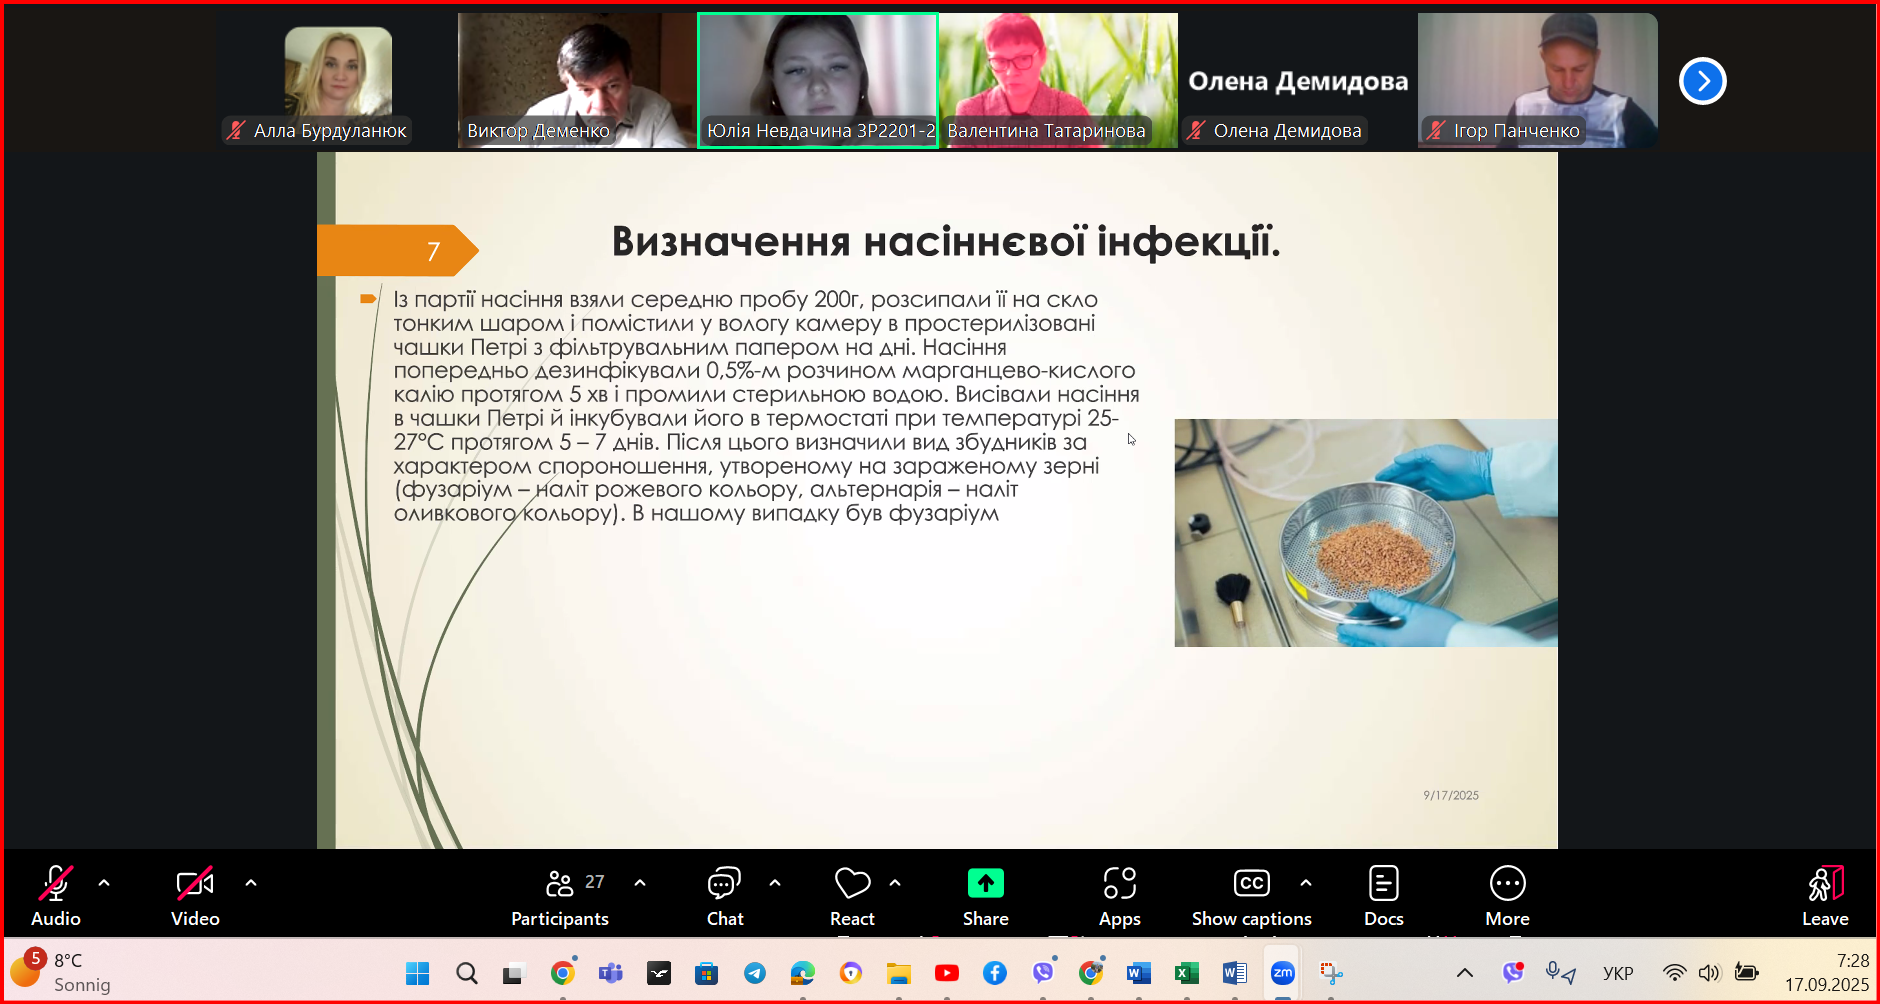Select Юлія Невдачина video thumbnail
Image resolution: width=1880 pixels, height=1004 pixels.
point(817,80)
